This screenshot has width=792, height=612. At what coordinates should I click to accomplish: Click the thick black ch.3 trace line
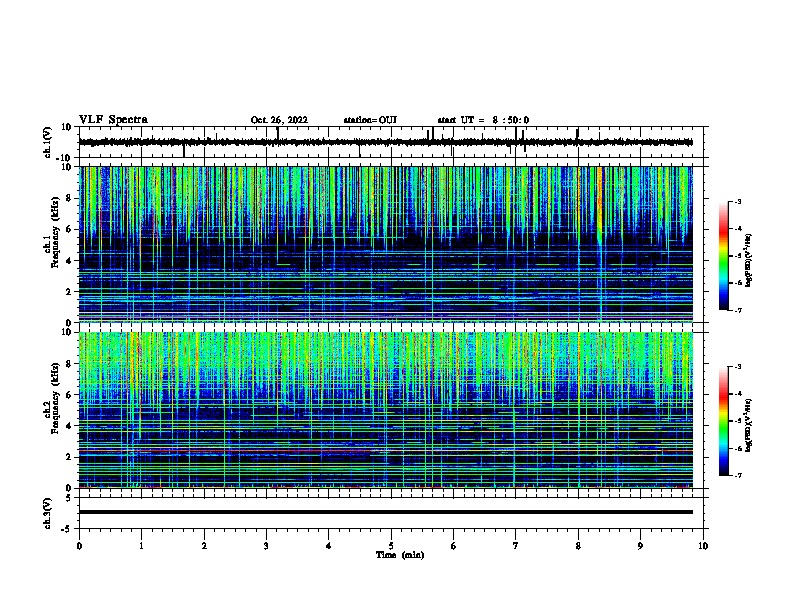[385, 512]
